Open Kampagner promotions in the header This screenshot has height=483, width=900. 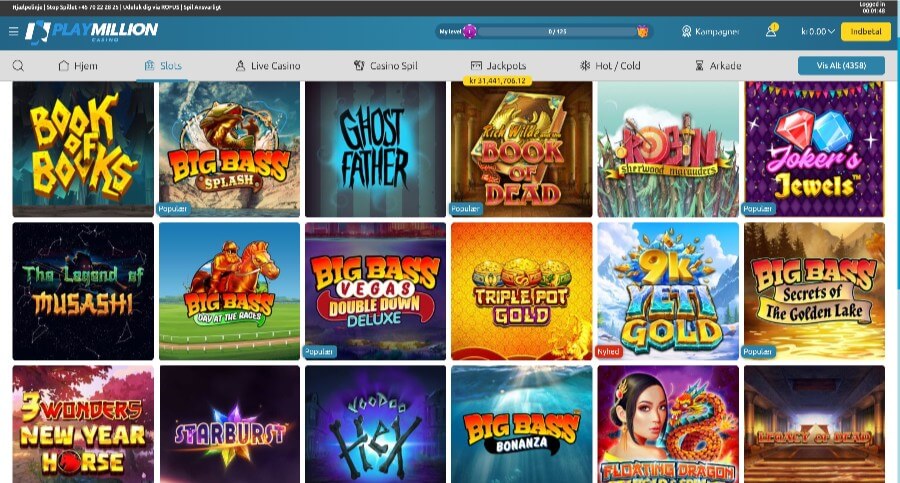(710, 32)
